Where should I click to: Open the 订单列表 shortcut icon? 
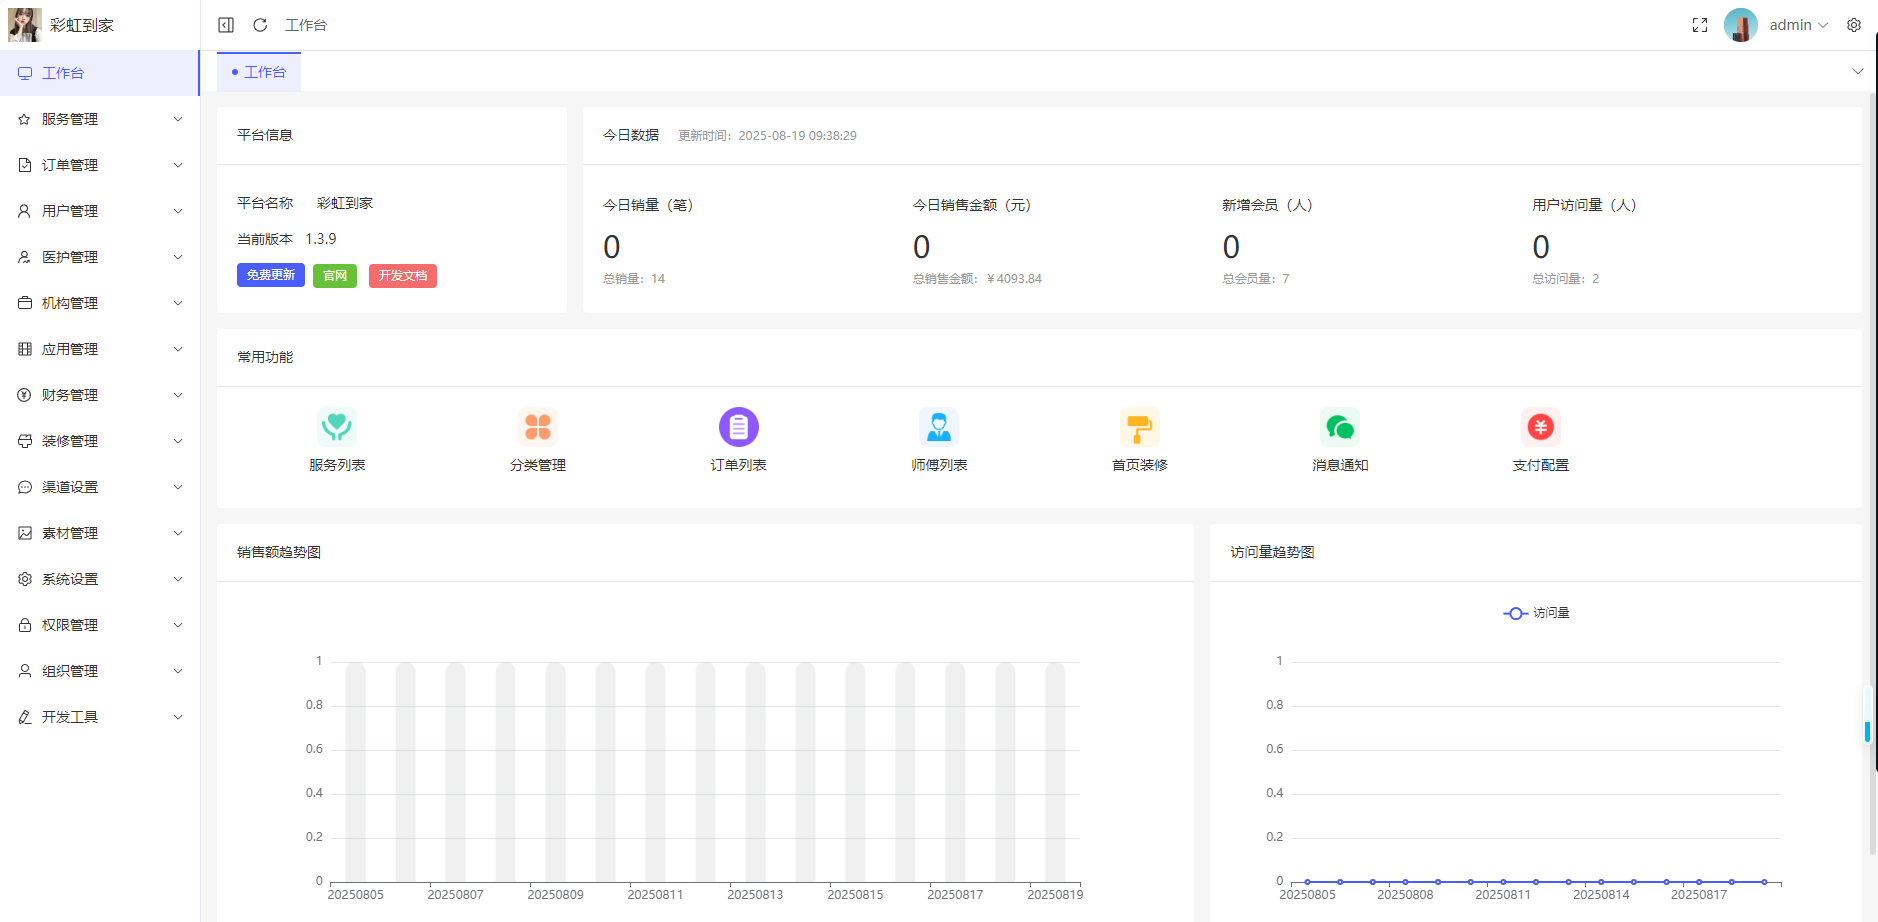738,427
